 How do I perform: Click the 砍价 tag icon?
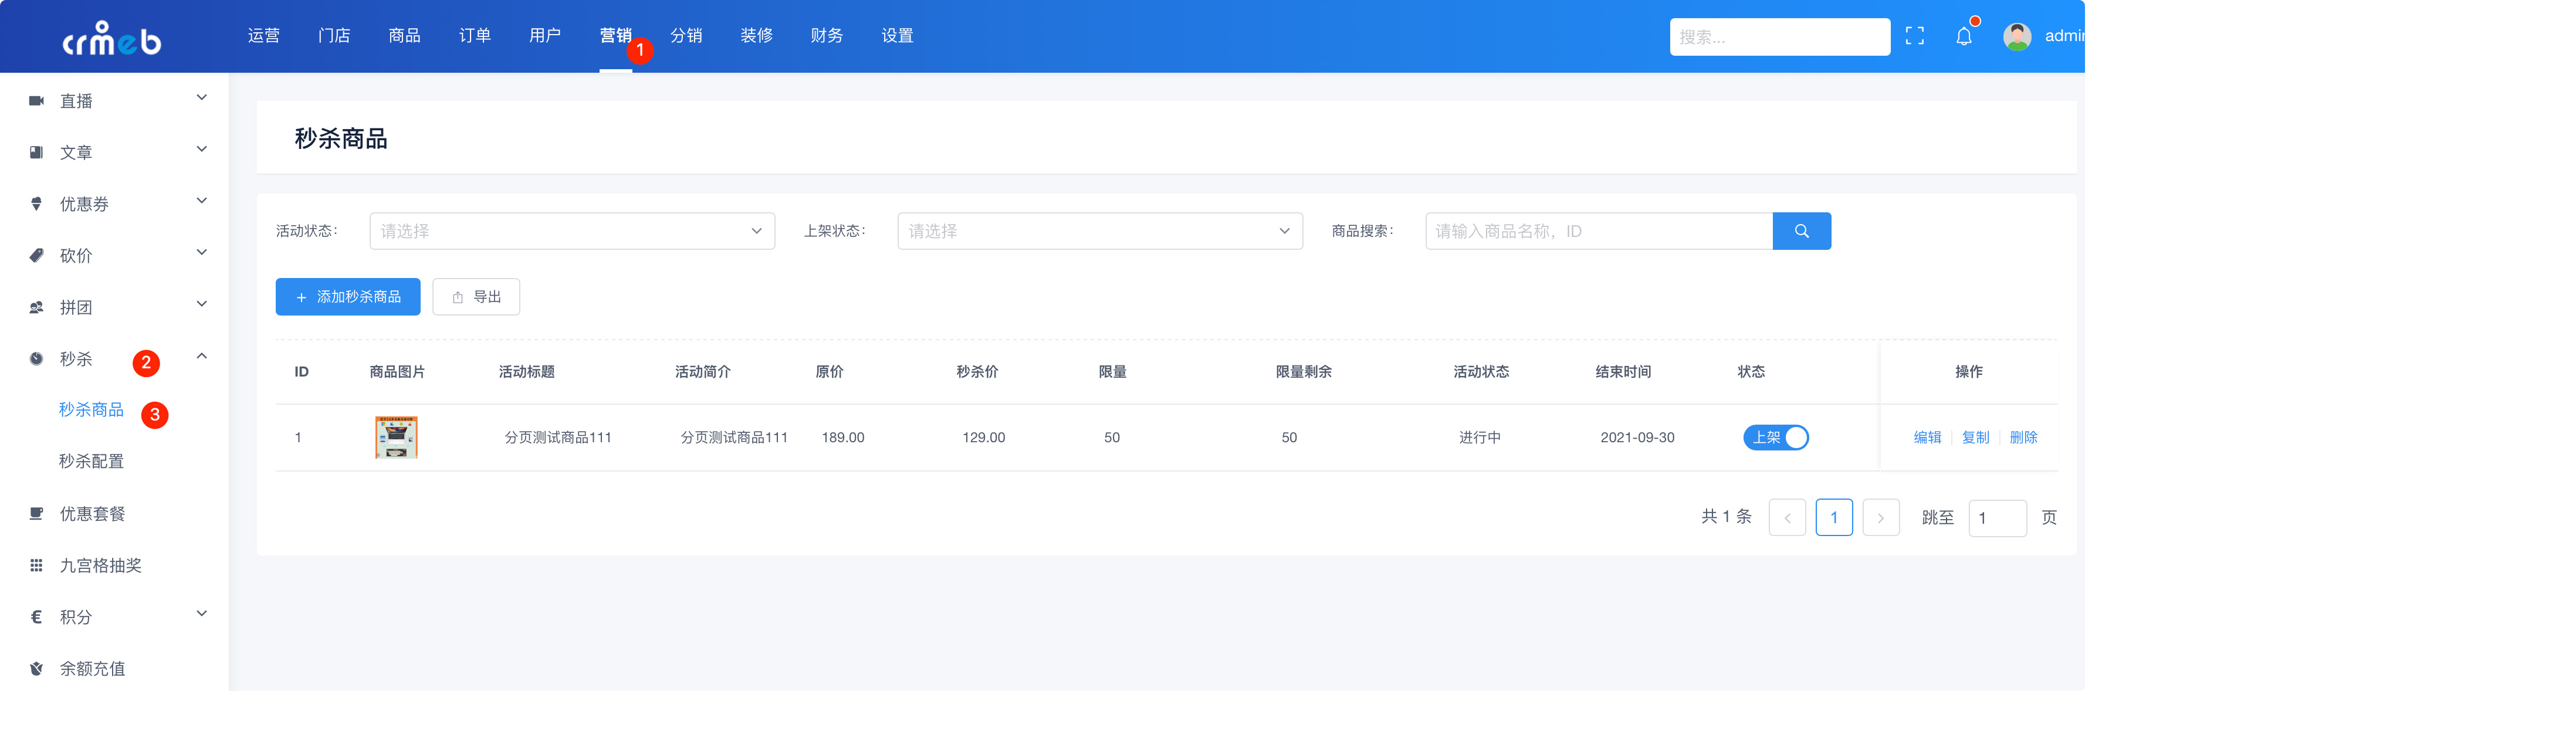click(37, 255)
